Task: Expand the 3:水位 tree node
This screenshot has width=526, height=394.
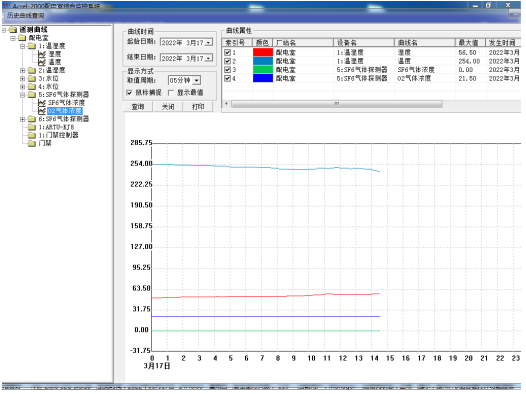Action: 22,78
